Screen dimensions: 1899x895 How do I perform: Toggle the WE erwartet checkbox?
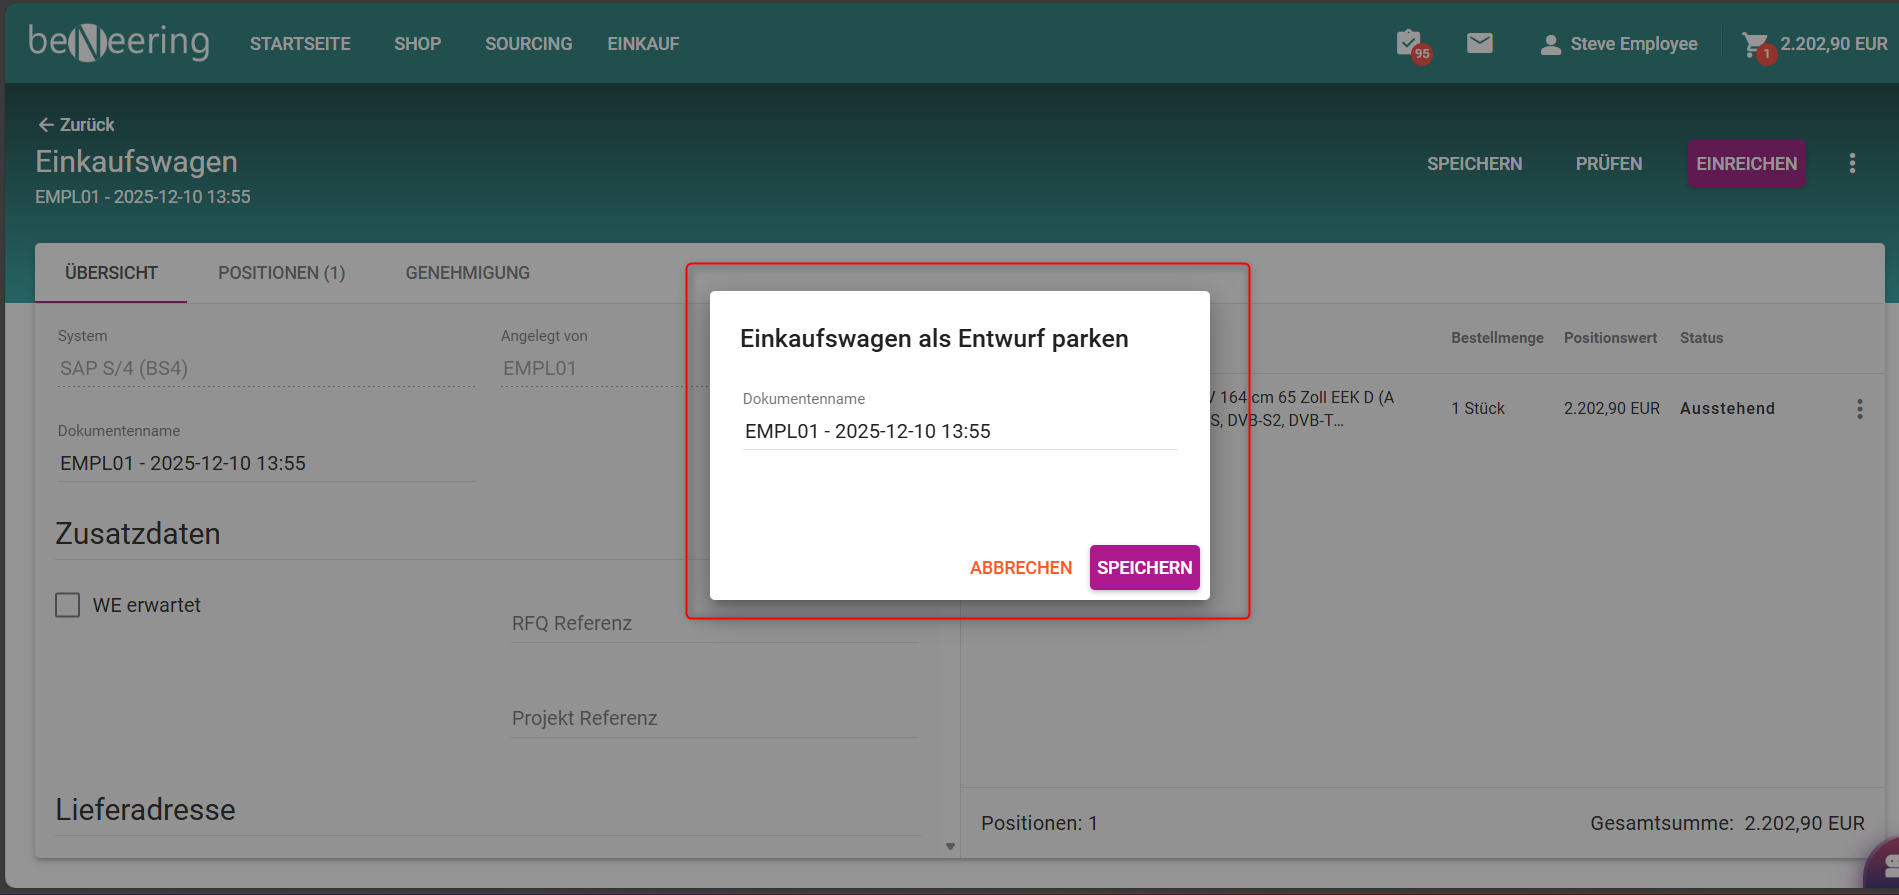[68, 605]
